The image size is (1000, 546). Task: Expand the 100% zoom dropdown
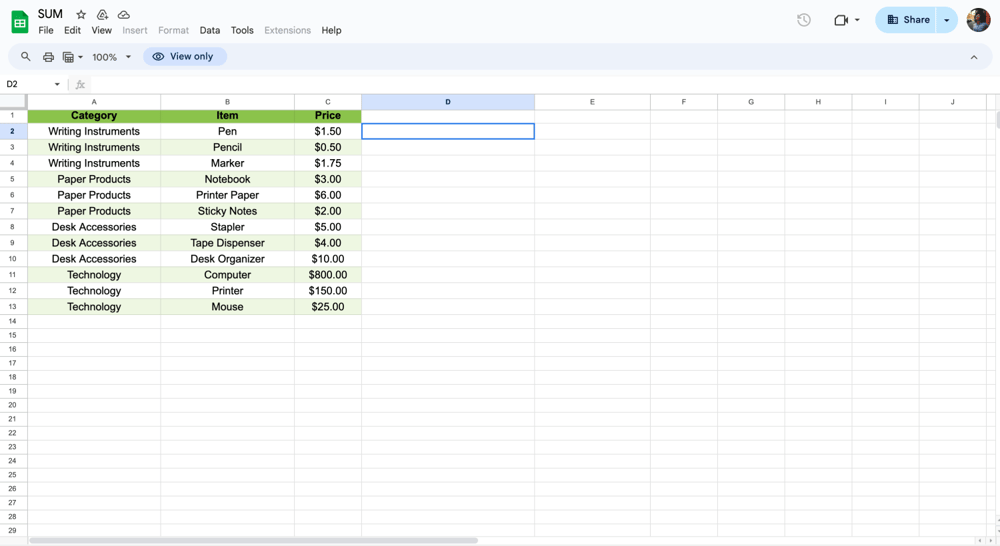[x=111, y=57]
